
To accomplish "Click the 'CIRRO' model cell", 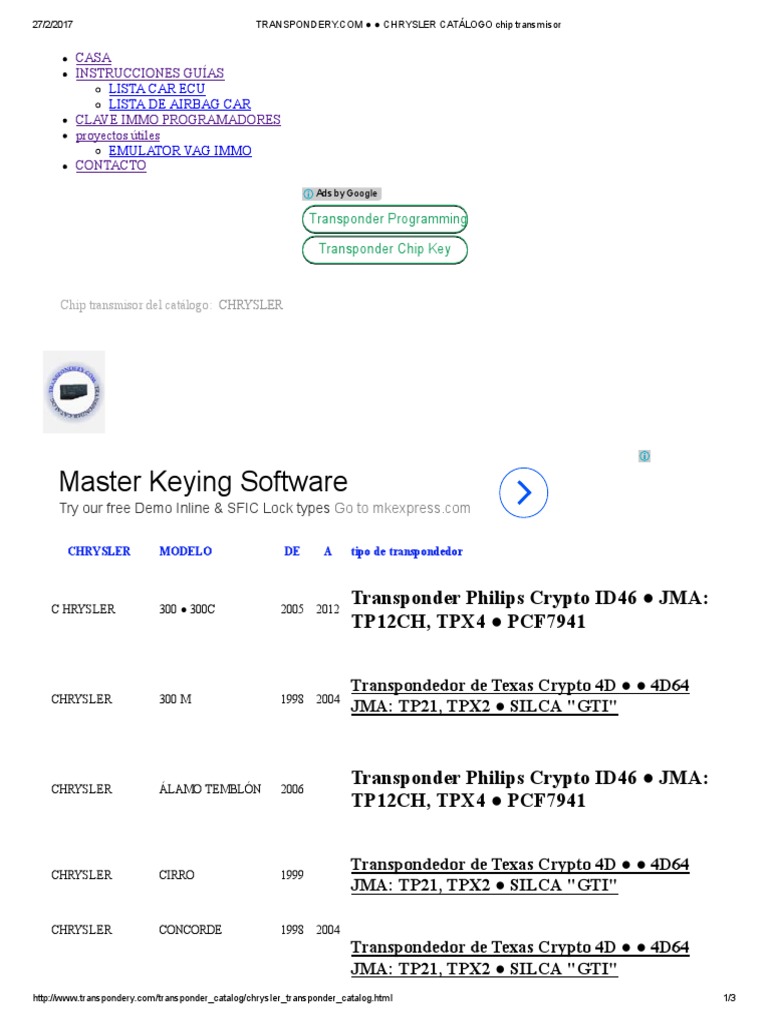I will tap(176, 874).
